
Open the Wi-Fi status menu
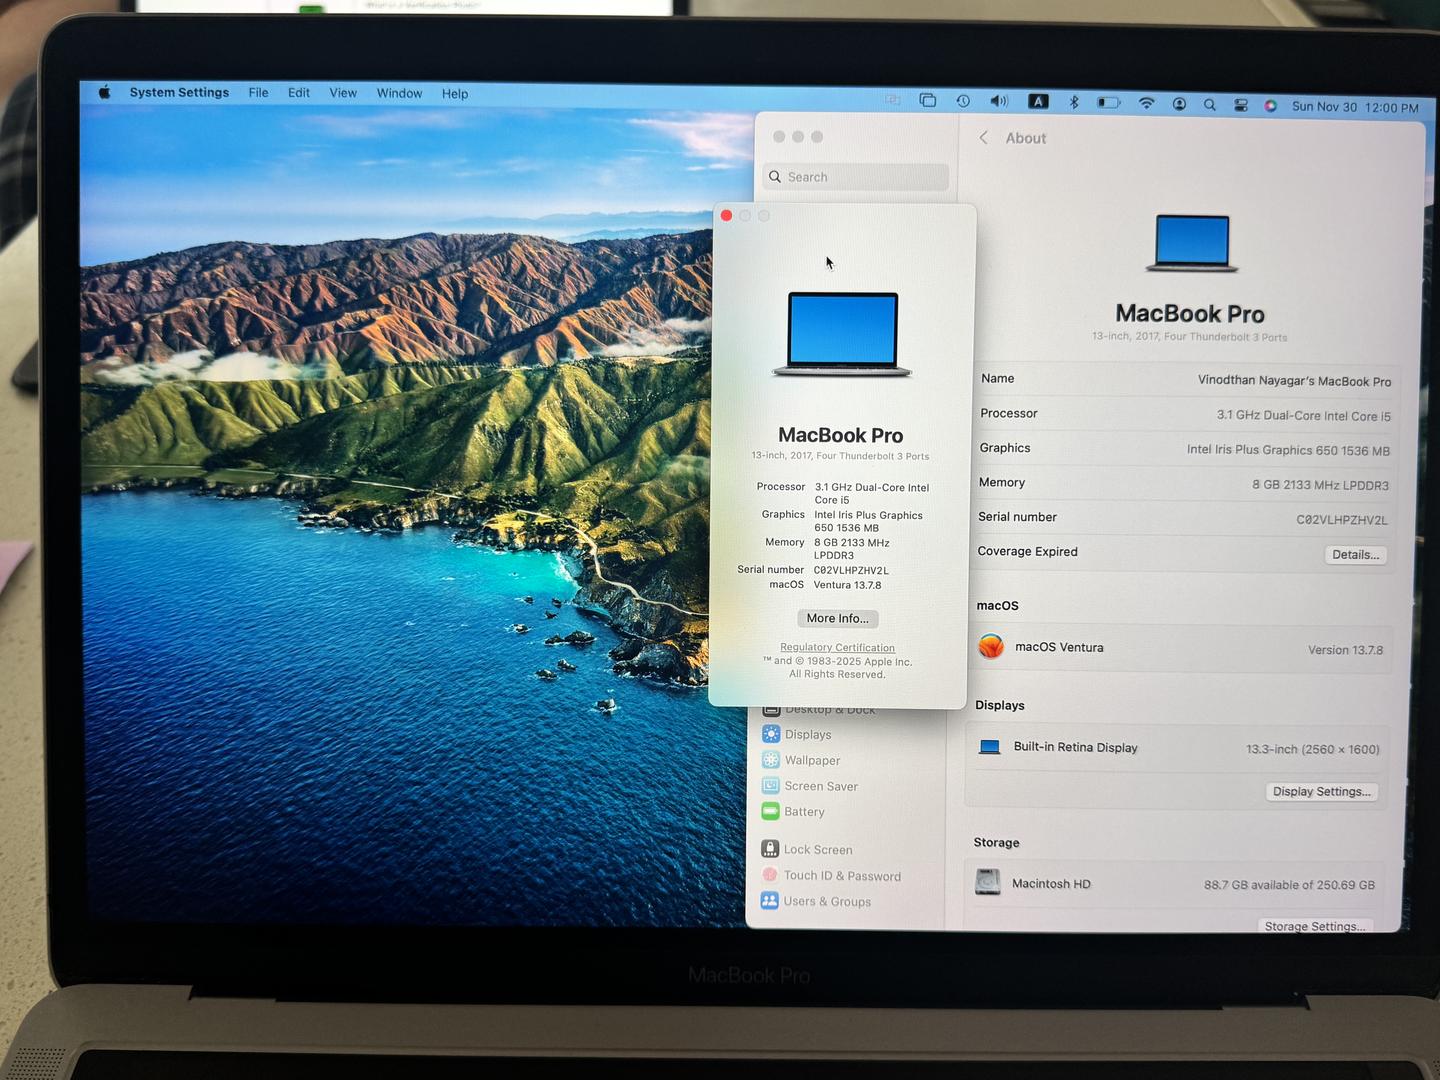(x=1147, y=103)
